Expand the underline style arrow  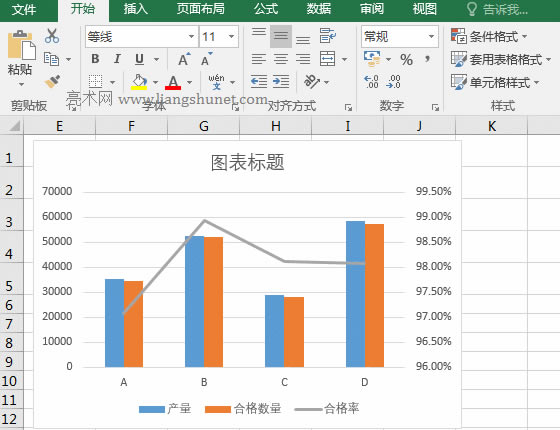[156, 59]
